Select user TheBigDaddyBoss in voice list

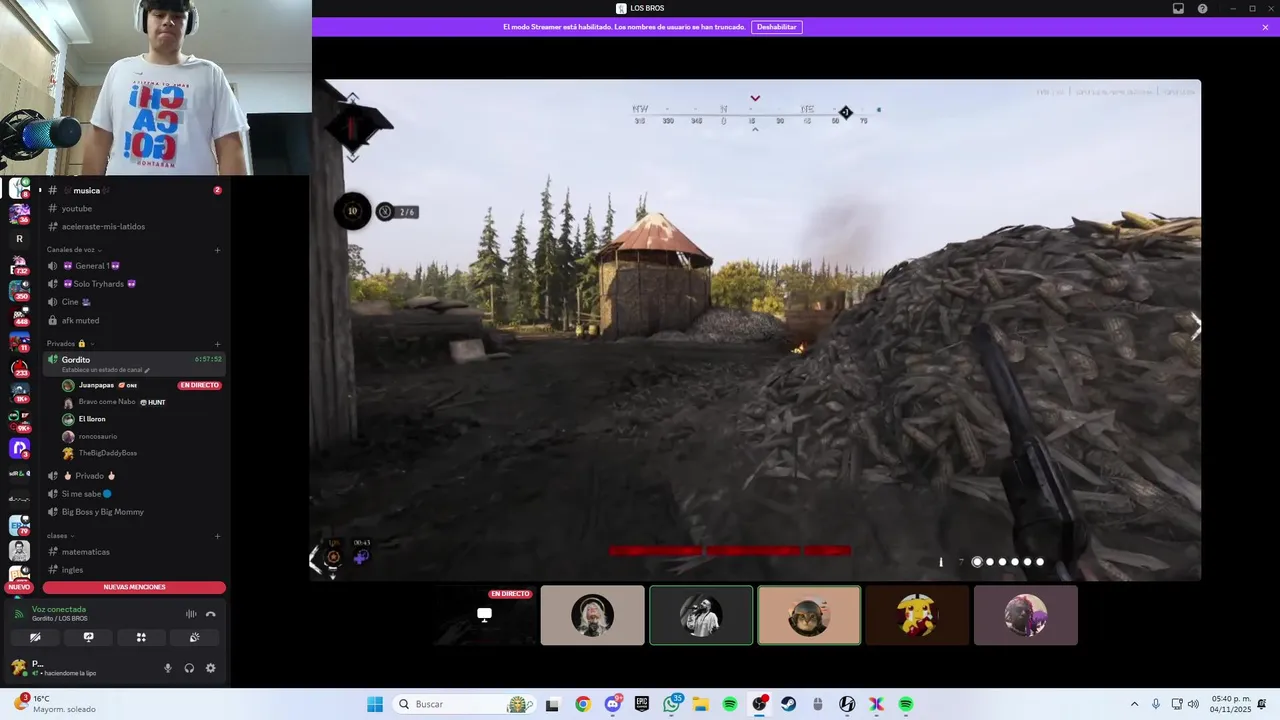tap(107, 453)
